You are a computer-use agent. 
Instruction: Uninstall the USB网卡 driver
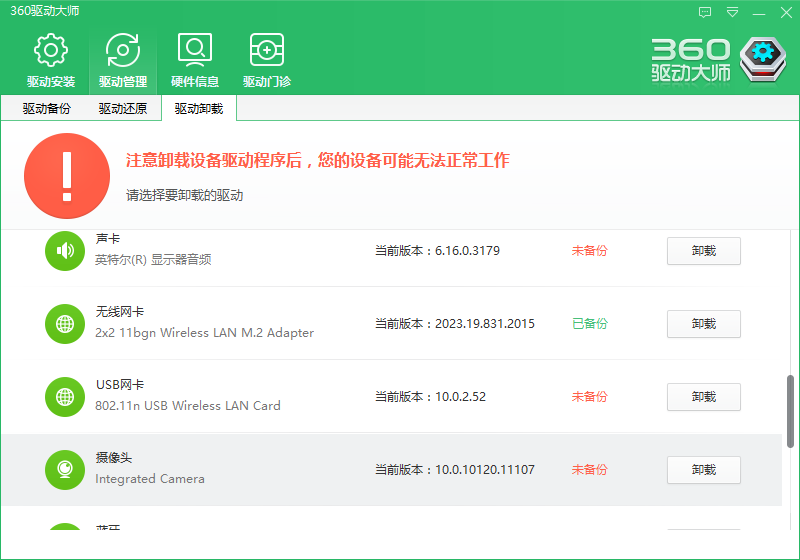tap(704, 397)
